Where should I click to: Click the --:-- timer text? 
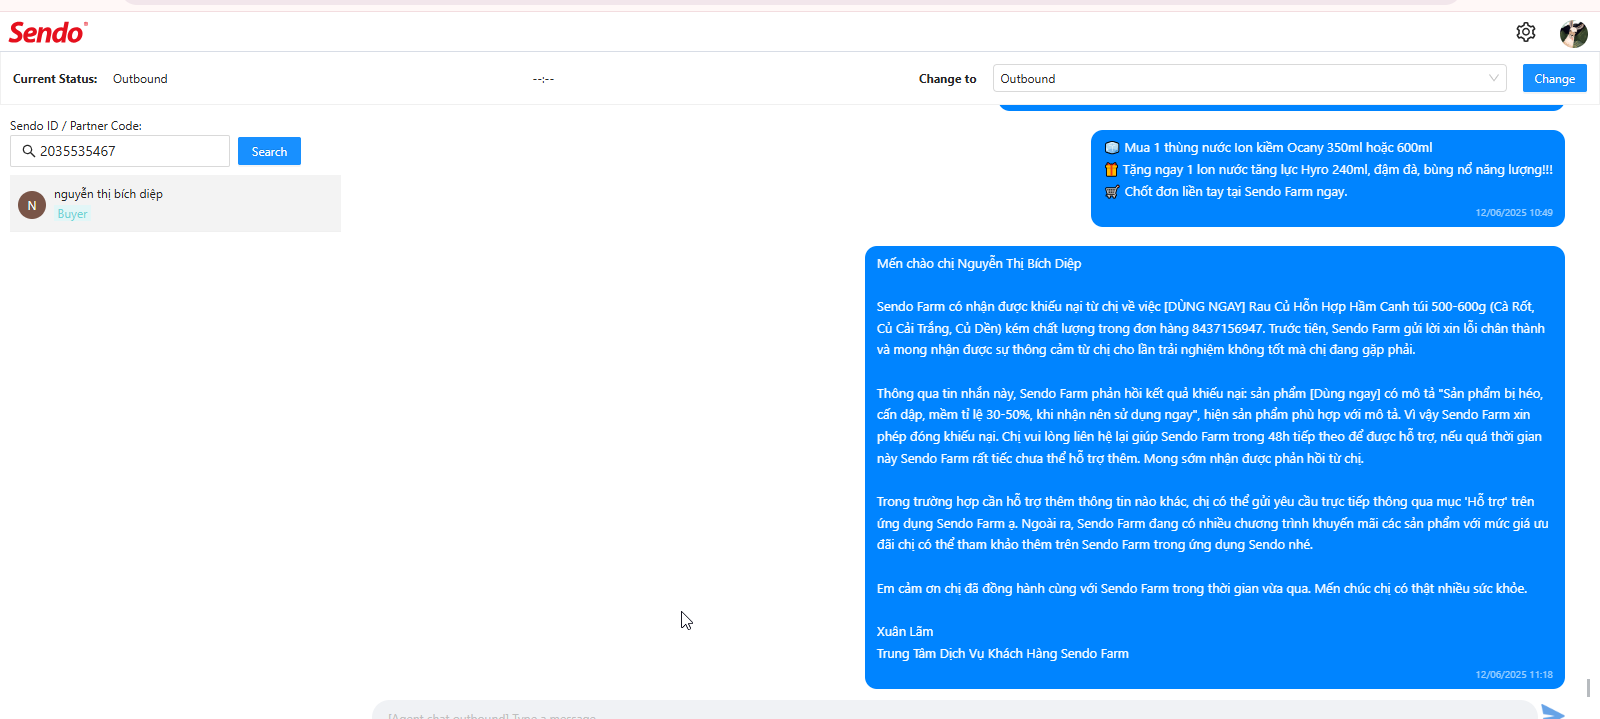tap(543, 79)
